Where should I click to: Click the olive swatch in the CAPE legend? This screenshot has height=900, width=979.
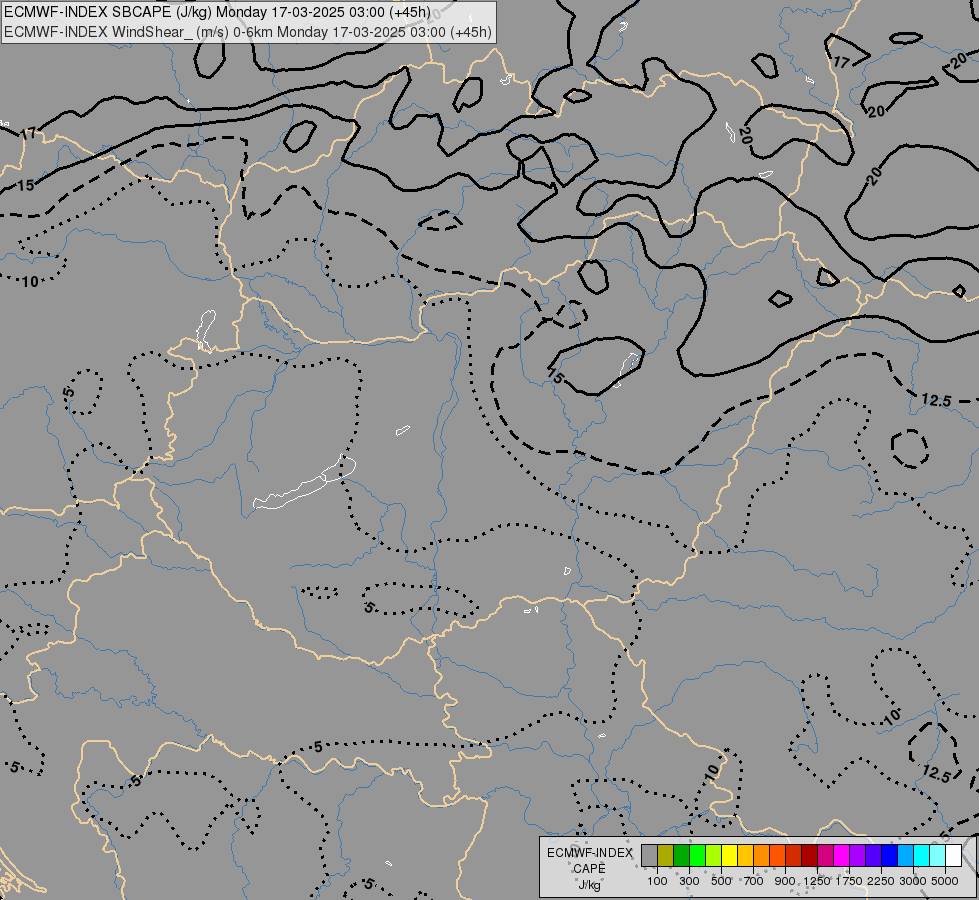coord(665,856)
